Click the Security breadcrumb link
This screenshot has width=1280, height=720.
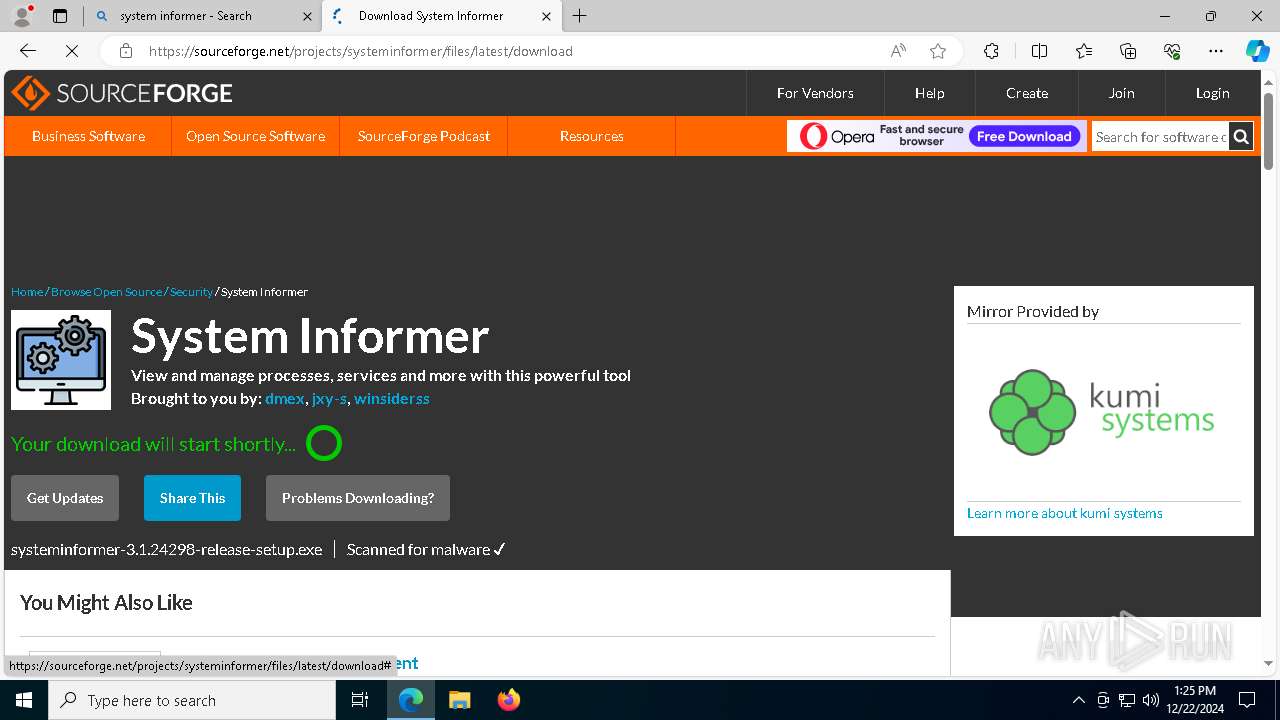point(191,292)
